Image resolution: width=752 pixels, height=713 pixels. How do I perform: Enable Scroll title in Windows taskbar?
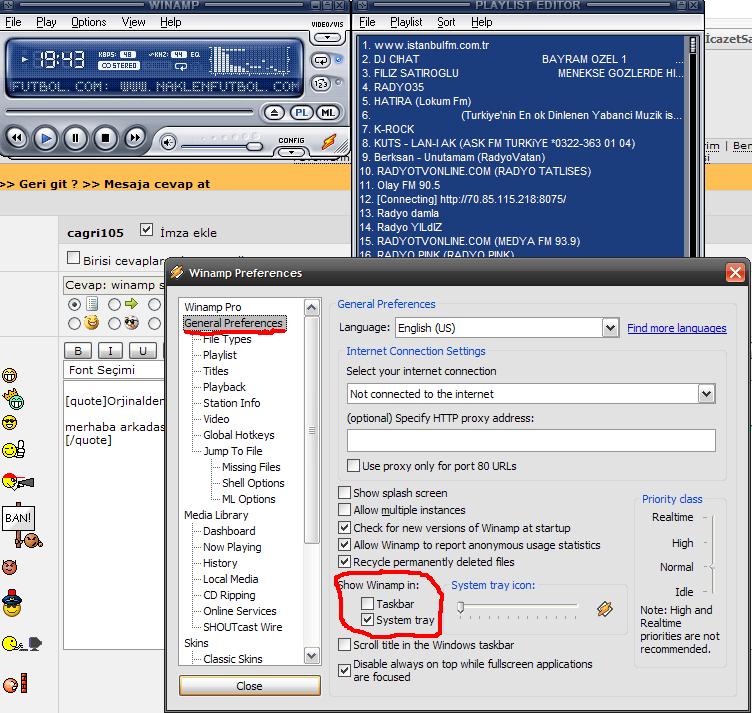[x=344, y=644]
